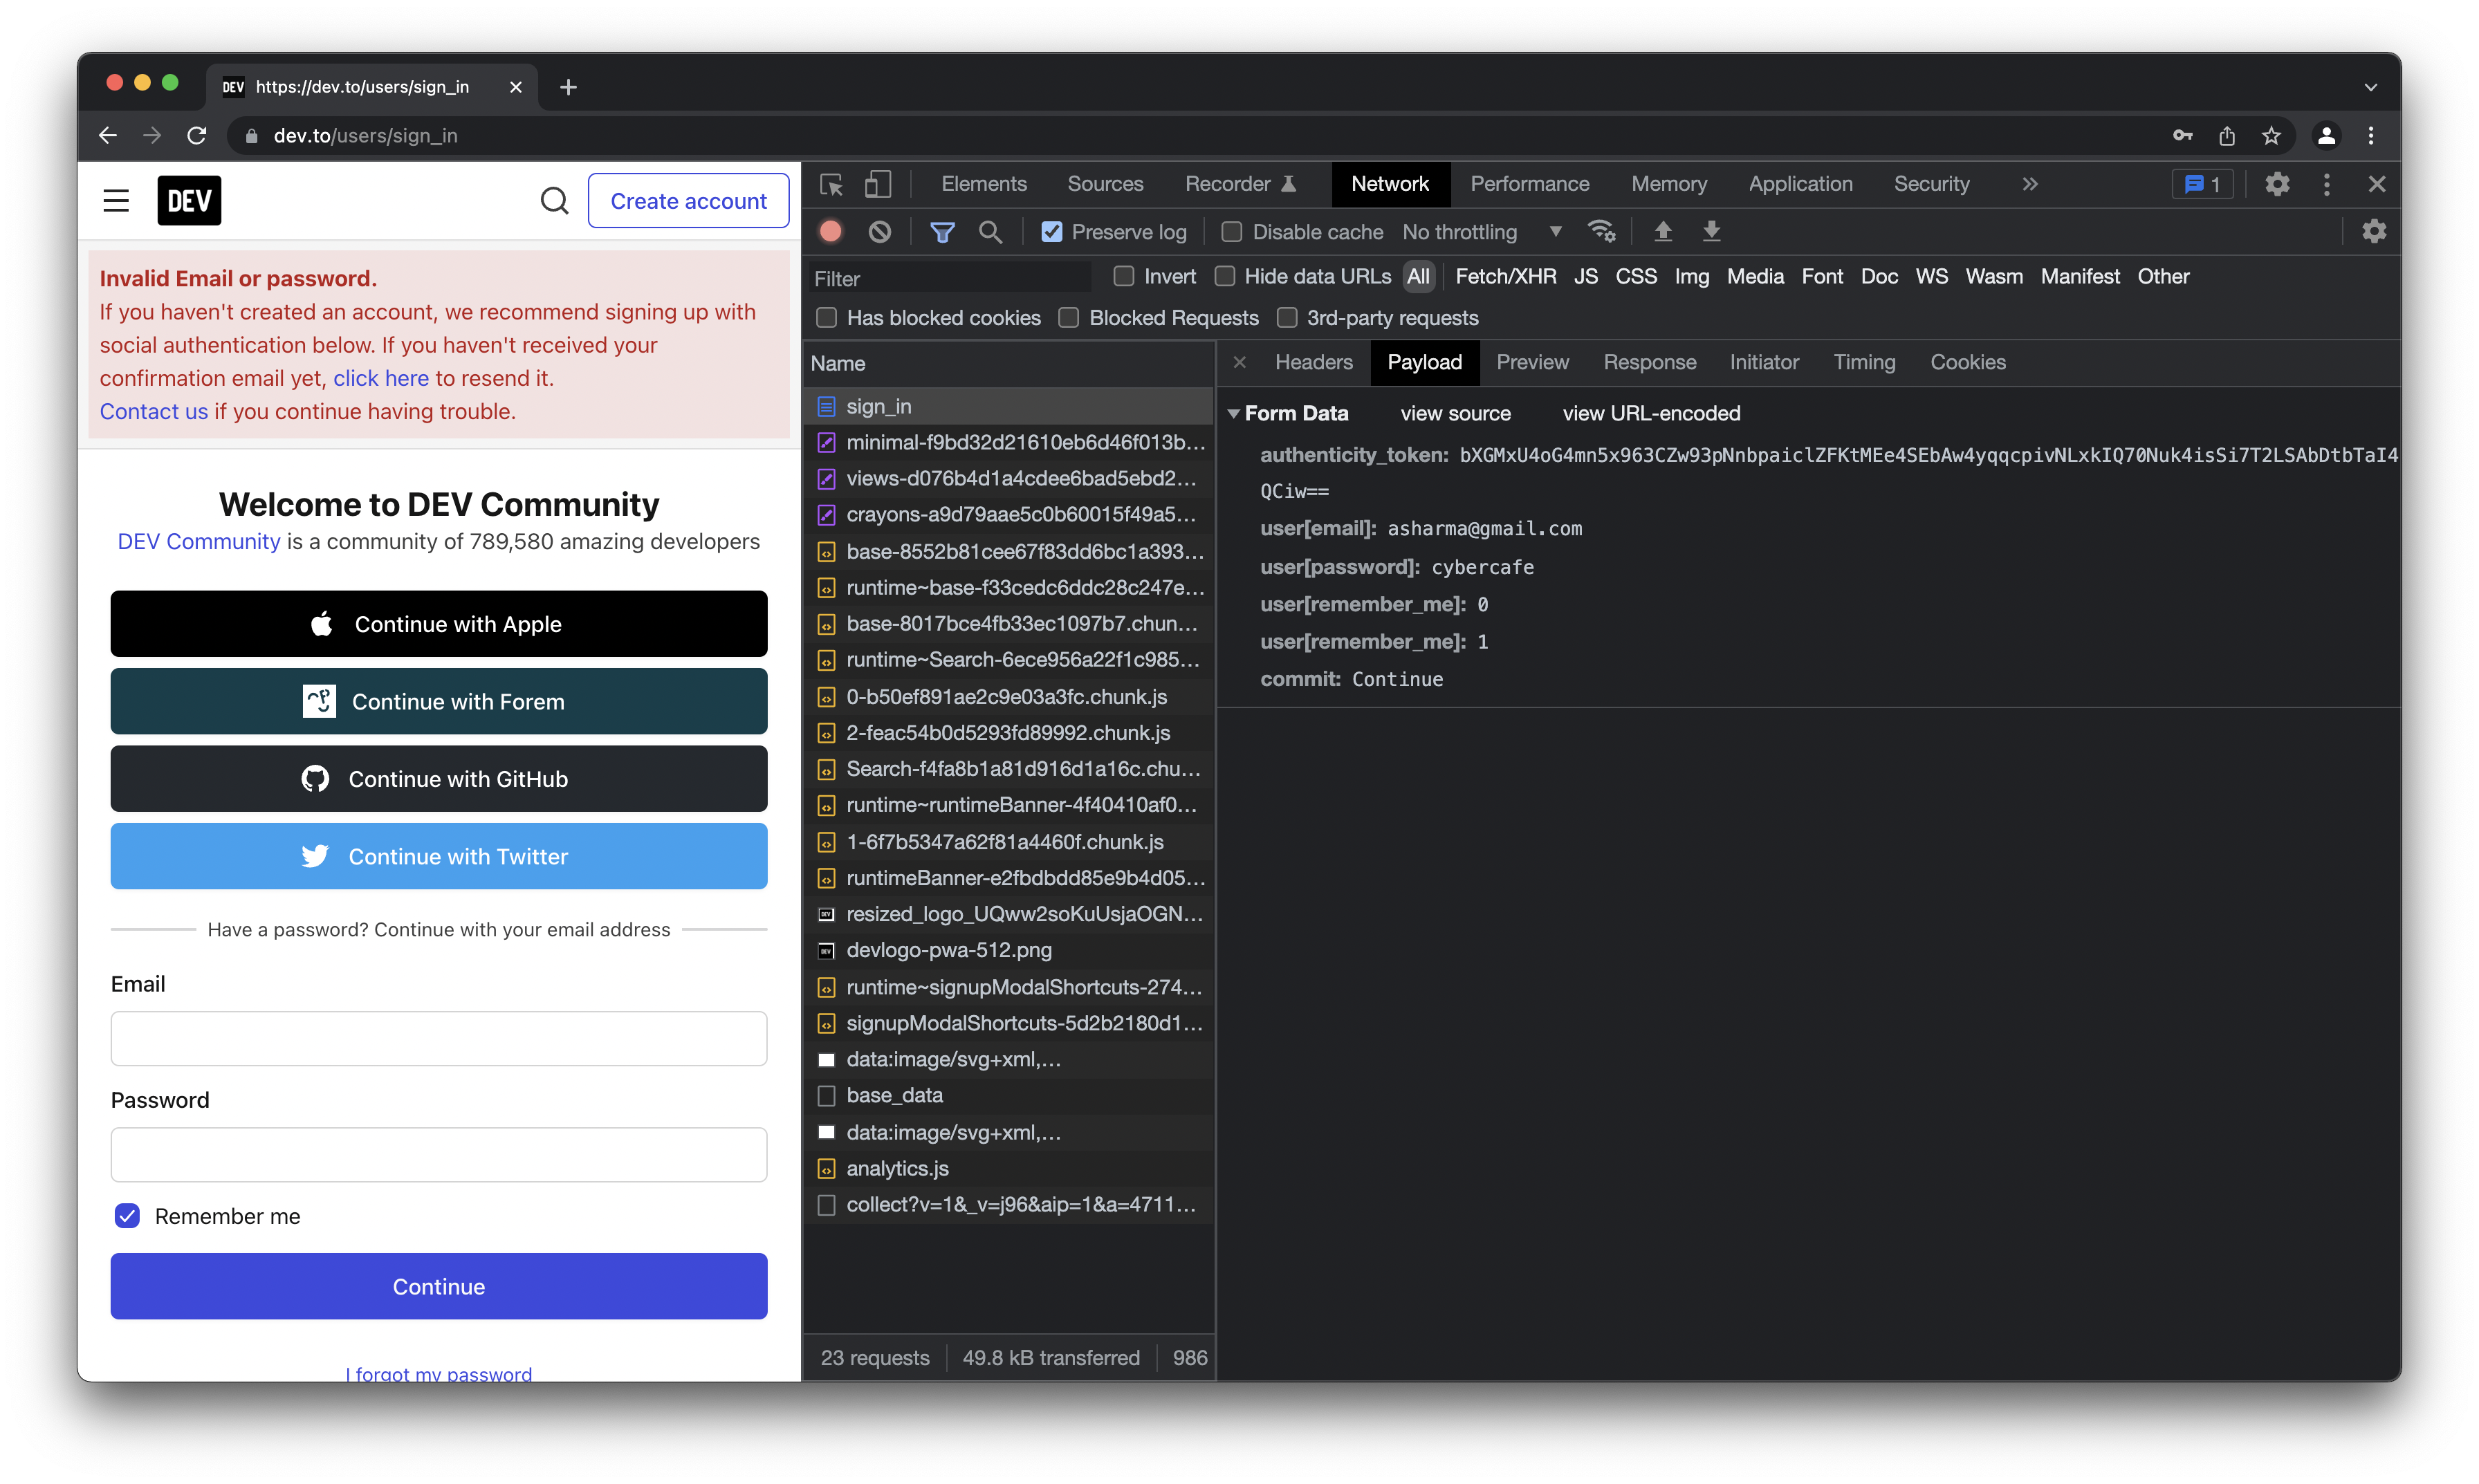Open the Application tab
The height and width of the screenshot is (1484, 2479).
coord(1800,184)
